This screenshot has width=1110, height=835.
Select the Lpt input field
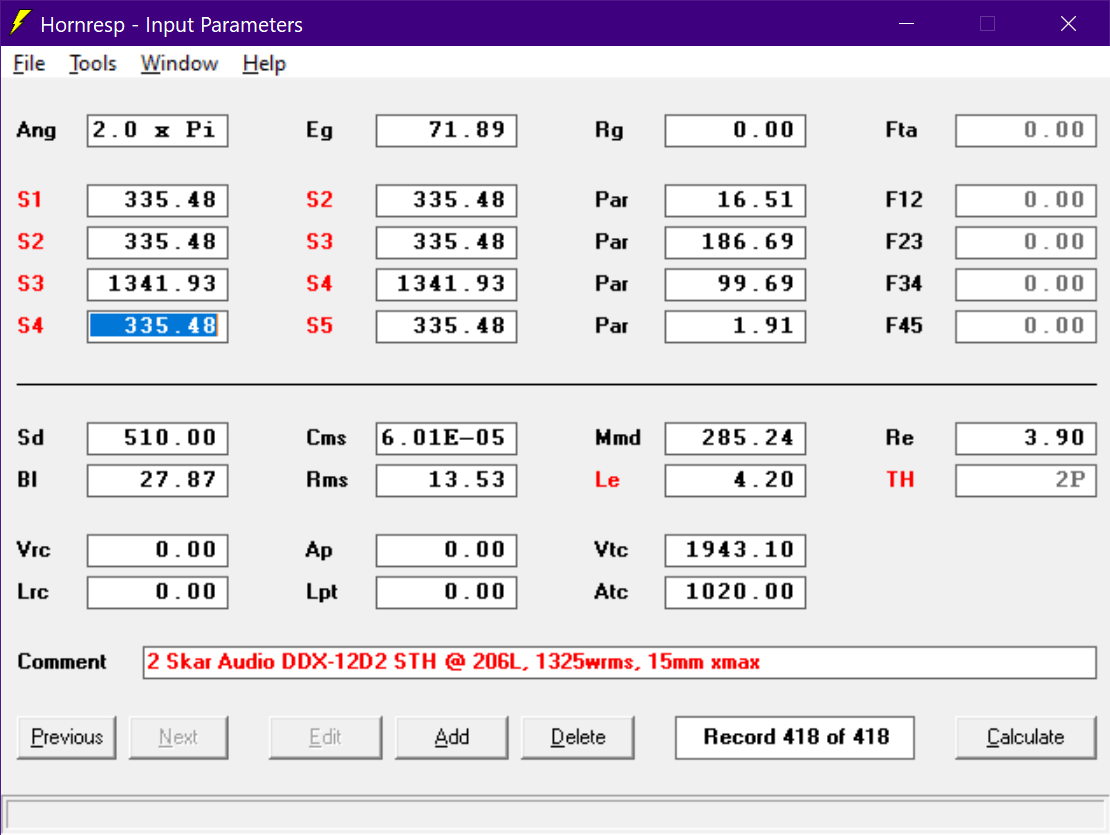(x=446, y=592)
